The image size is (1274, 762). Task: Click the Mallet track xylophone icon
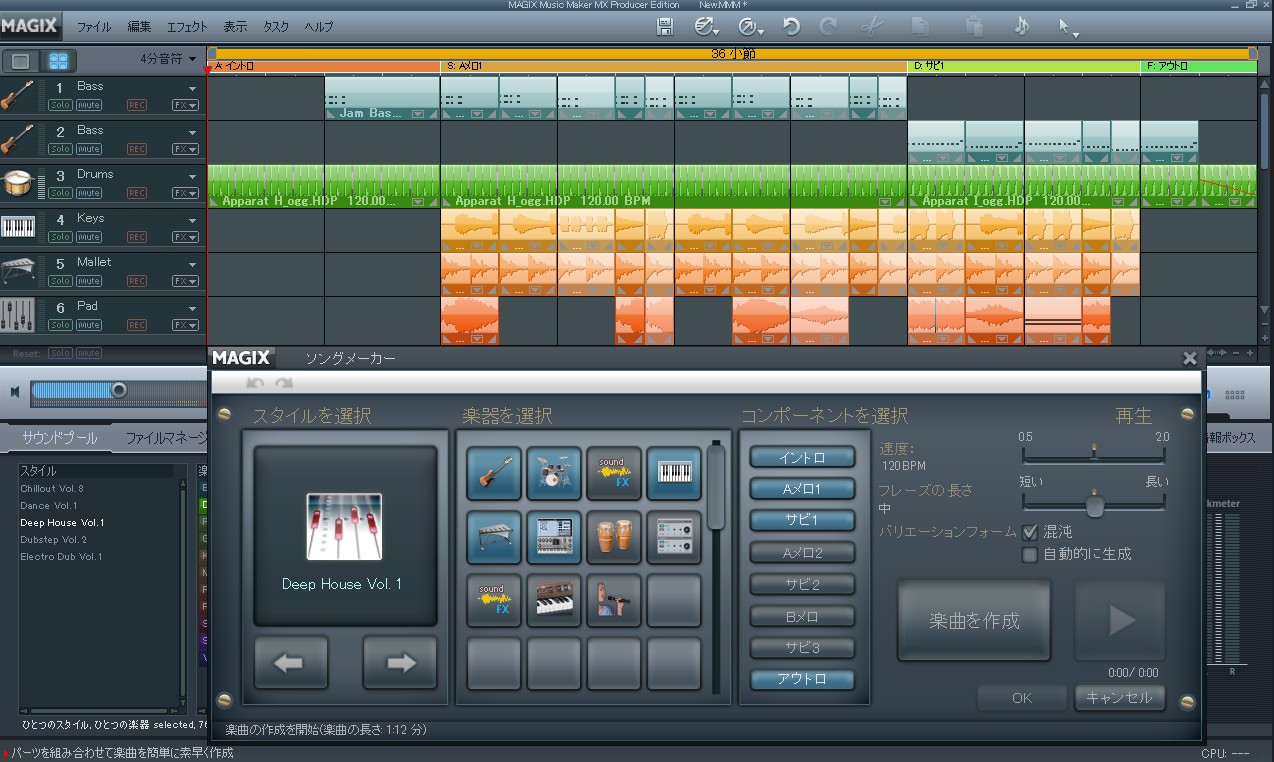click(17, 271)
